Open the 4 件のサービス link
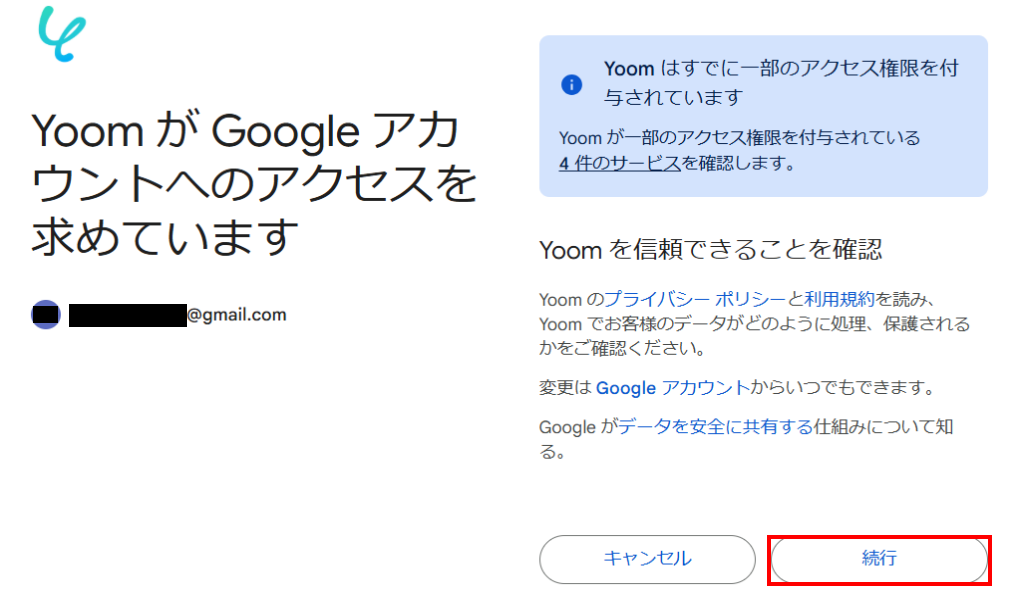Screen dimensions: 1017x589 point(620,163)
